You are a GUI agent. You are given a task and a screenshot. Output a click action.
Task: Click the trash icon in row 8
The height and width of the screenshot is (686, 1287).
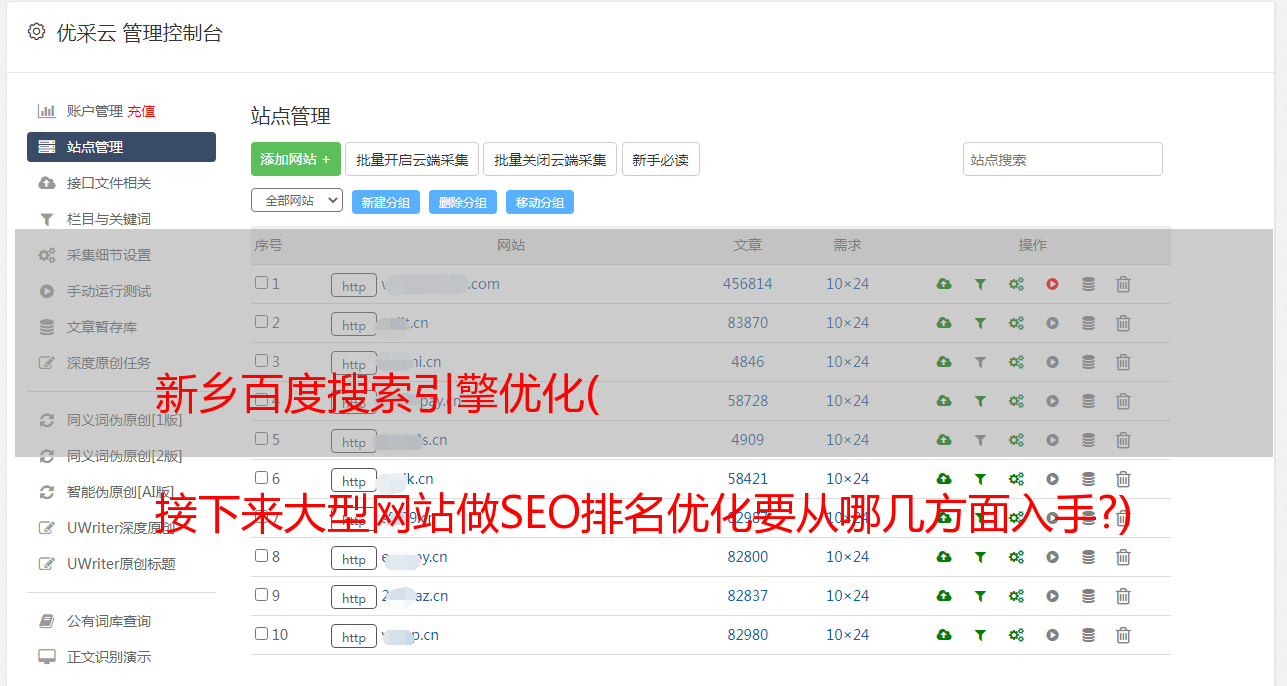(1123, 557)
